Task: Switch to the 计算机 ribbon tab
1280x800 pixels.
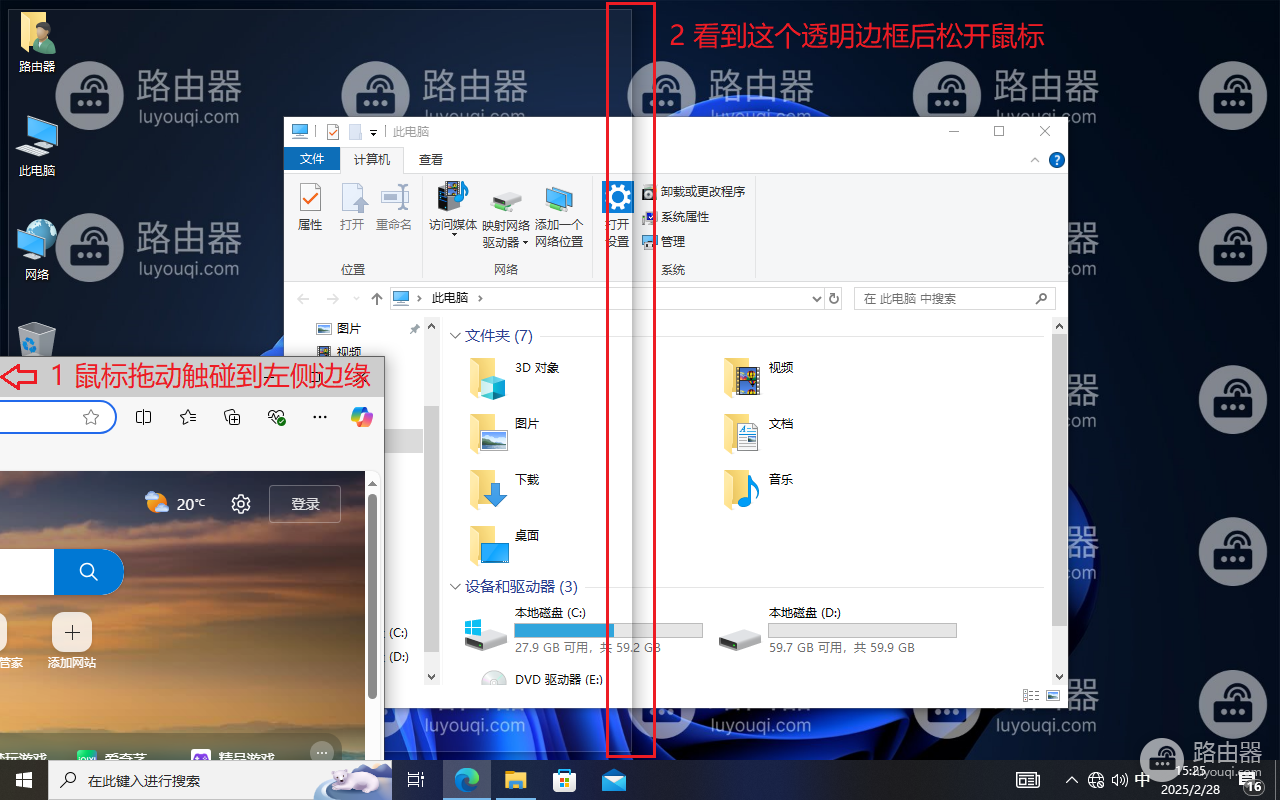Action: [372, 159]
